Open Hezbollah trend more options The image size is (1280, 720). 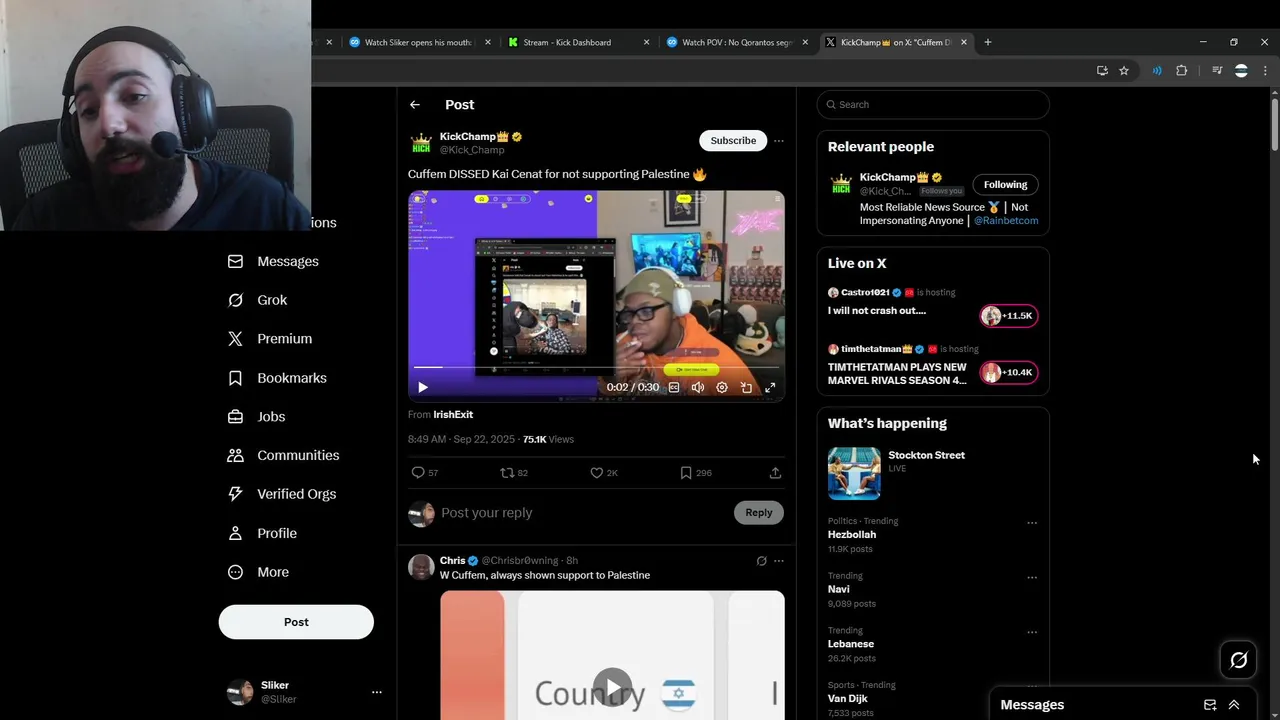1032,523
